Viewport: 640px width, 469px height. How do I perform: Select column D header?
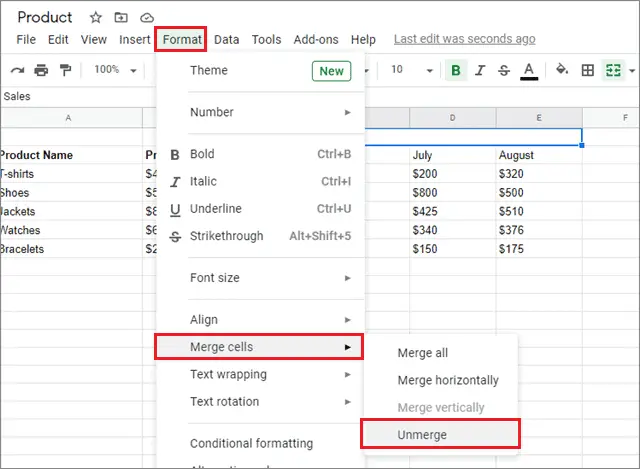(x=453, y=118)
